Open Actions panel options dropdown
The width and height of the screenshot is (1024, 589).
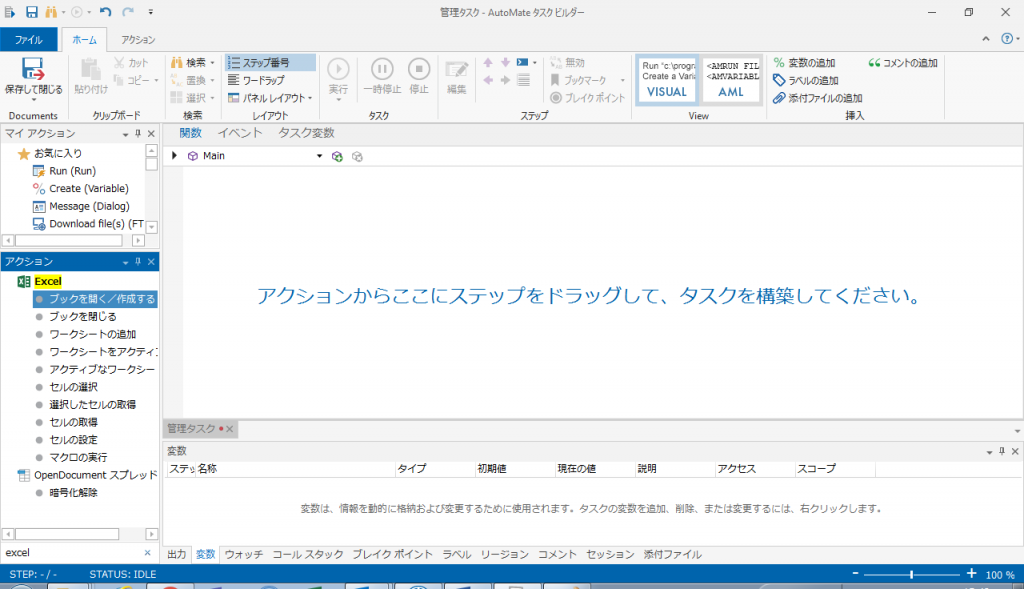125,262
